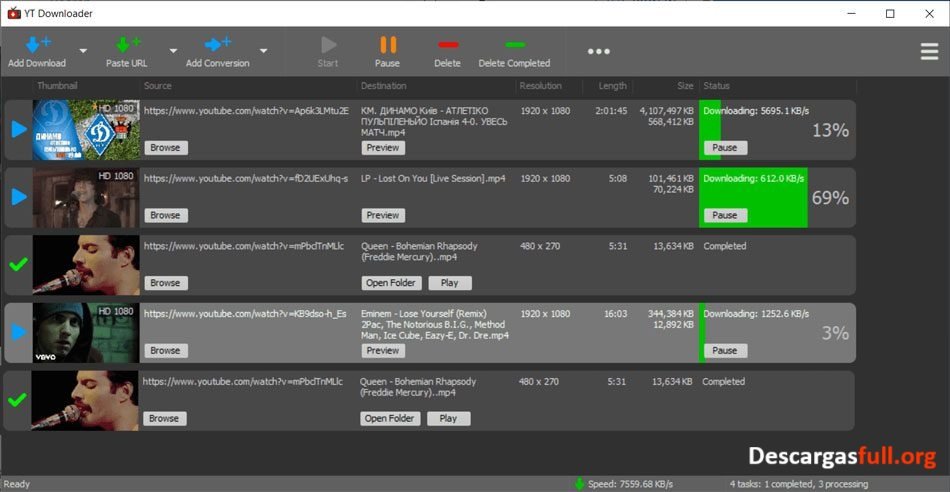Sort by the Size column header
The height and width of the screenshot is (492, 950).
pyautogui.click(x=685, y=86)
